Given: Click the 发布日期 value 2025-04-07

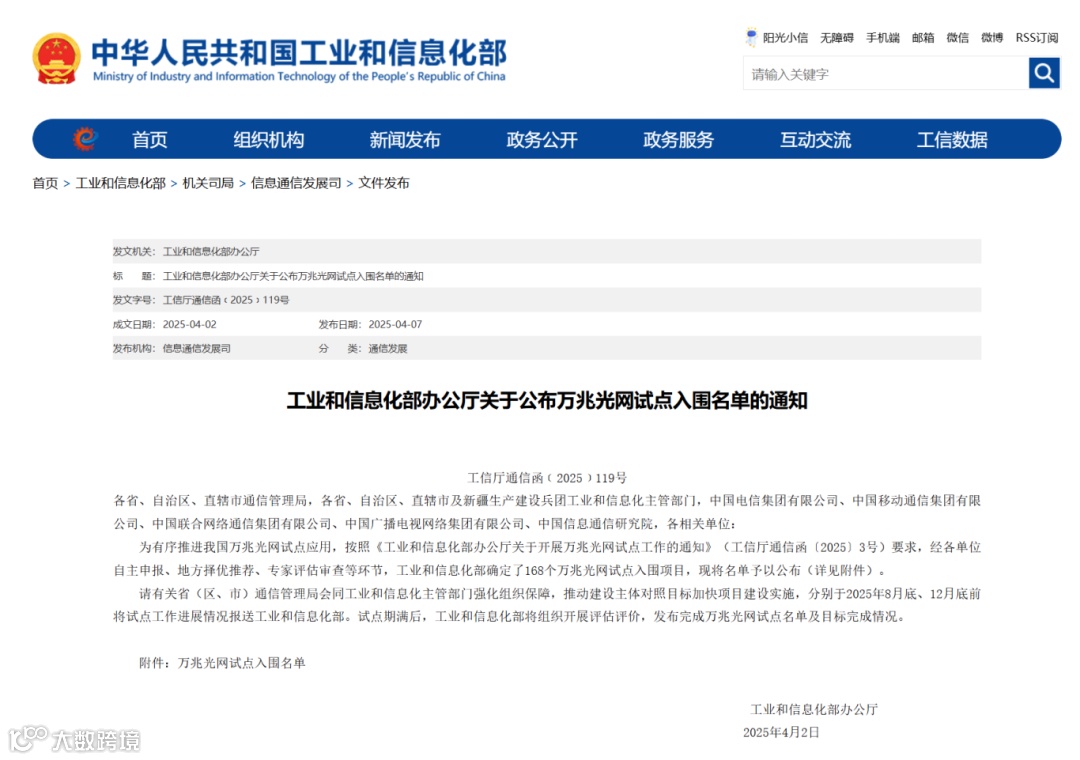Looking at the screenshot, I should point(395,325).
